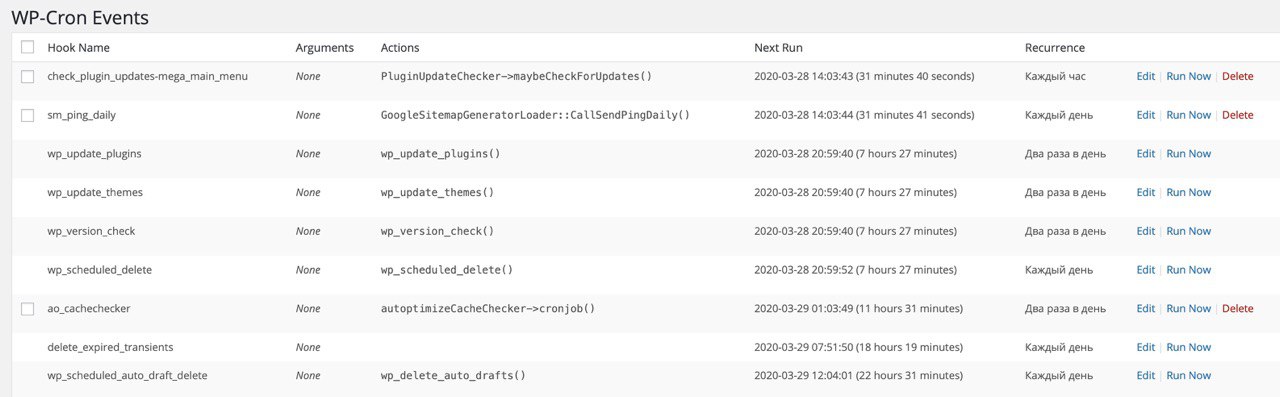The image size is (1280, 397).
Task: Delete the sm_ping_daily event
Action: [x=1237, y=115]
